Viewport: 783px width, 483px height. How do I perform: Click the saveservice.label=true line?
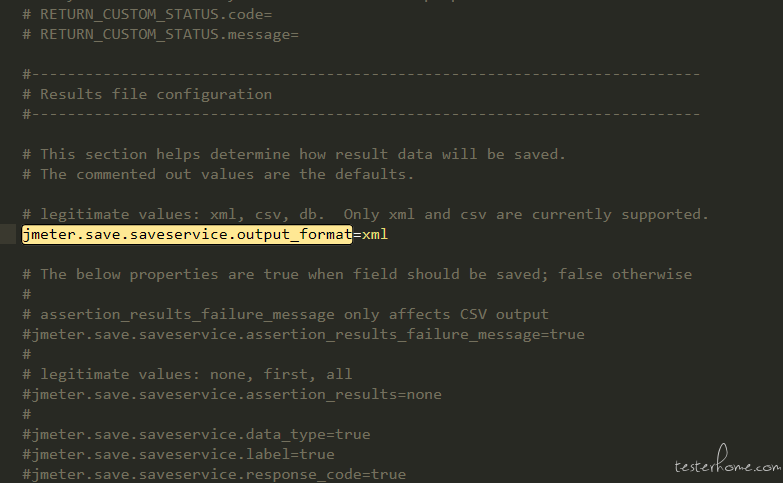click(178, 454)
